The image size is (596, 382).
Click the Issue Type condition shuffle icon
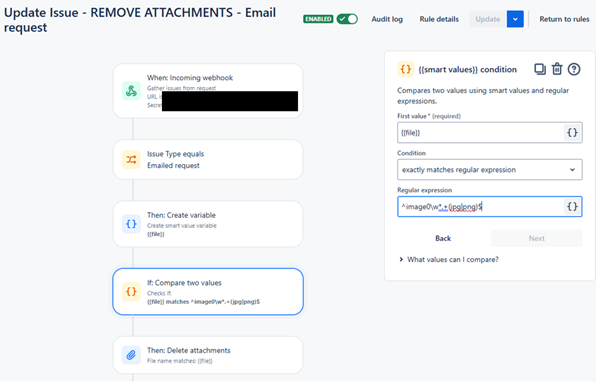[x=131, y=160]
